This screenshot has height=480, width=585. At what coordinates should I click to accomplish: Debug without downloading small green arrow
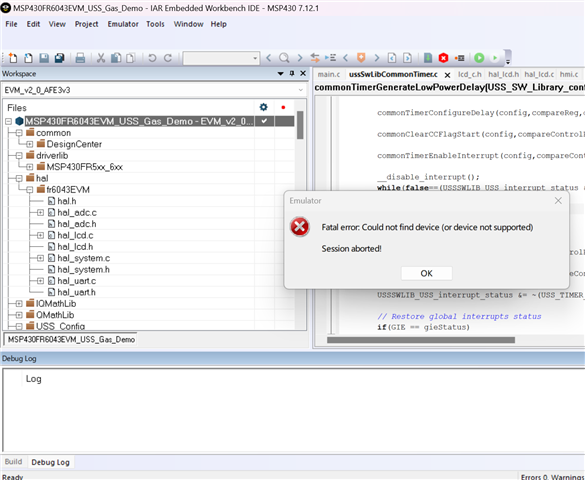[495, 58]
